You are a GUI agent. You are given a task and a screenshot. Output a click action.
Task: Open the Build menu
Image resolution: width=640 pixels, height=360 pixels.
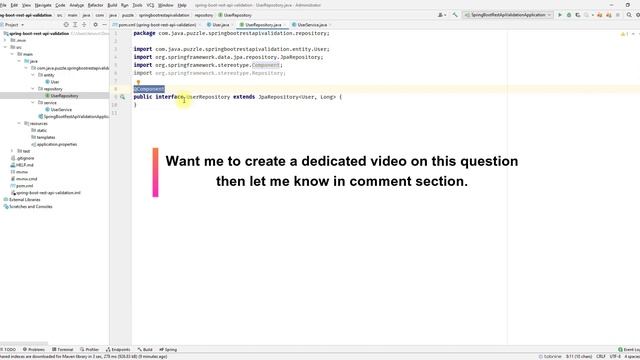click(x=112, y=5)
